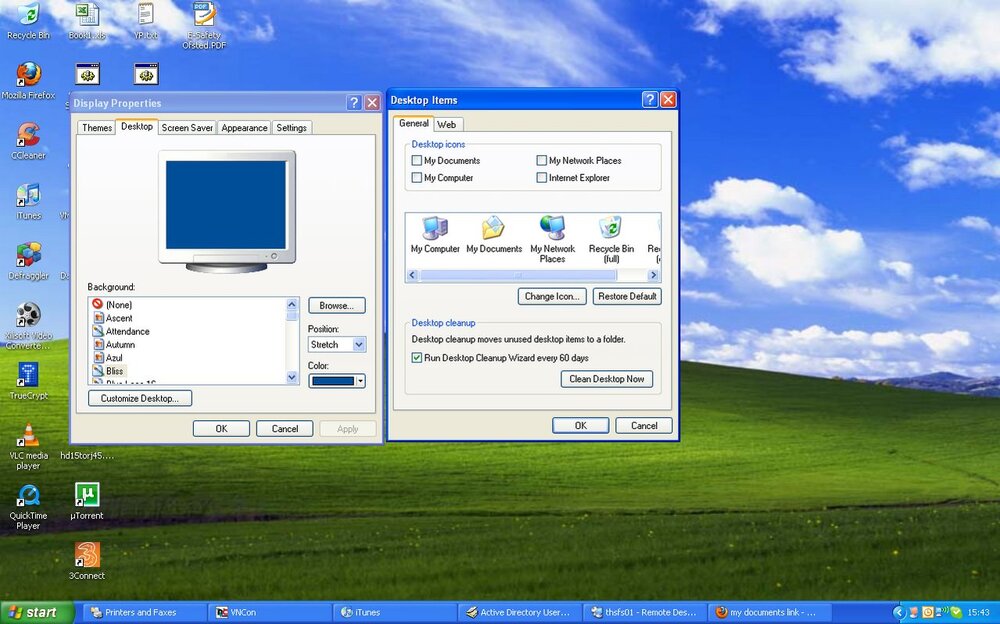The height and width of the screenshot is (624, 1000).
Task: Select Recycle Bin (full) icon in list
Action: 611,239
